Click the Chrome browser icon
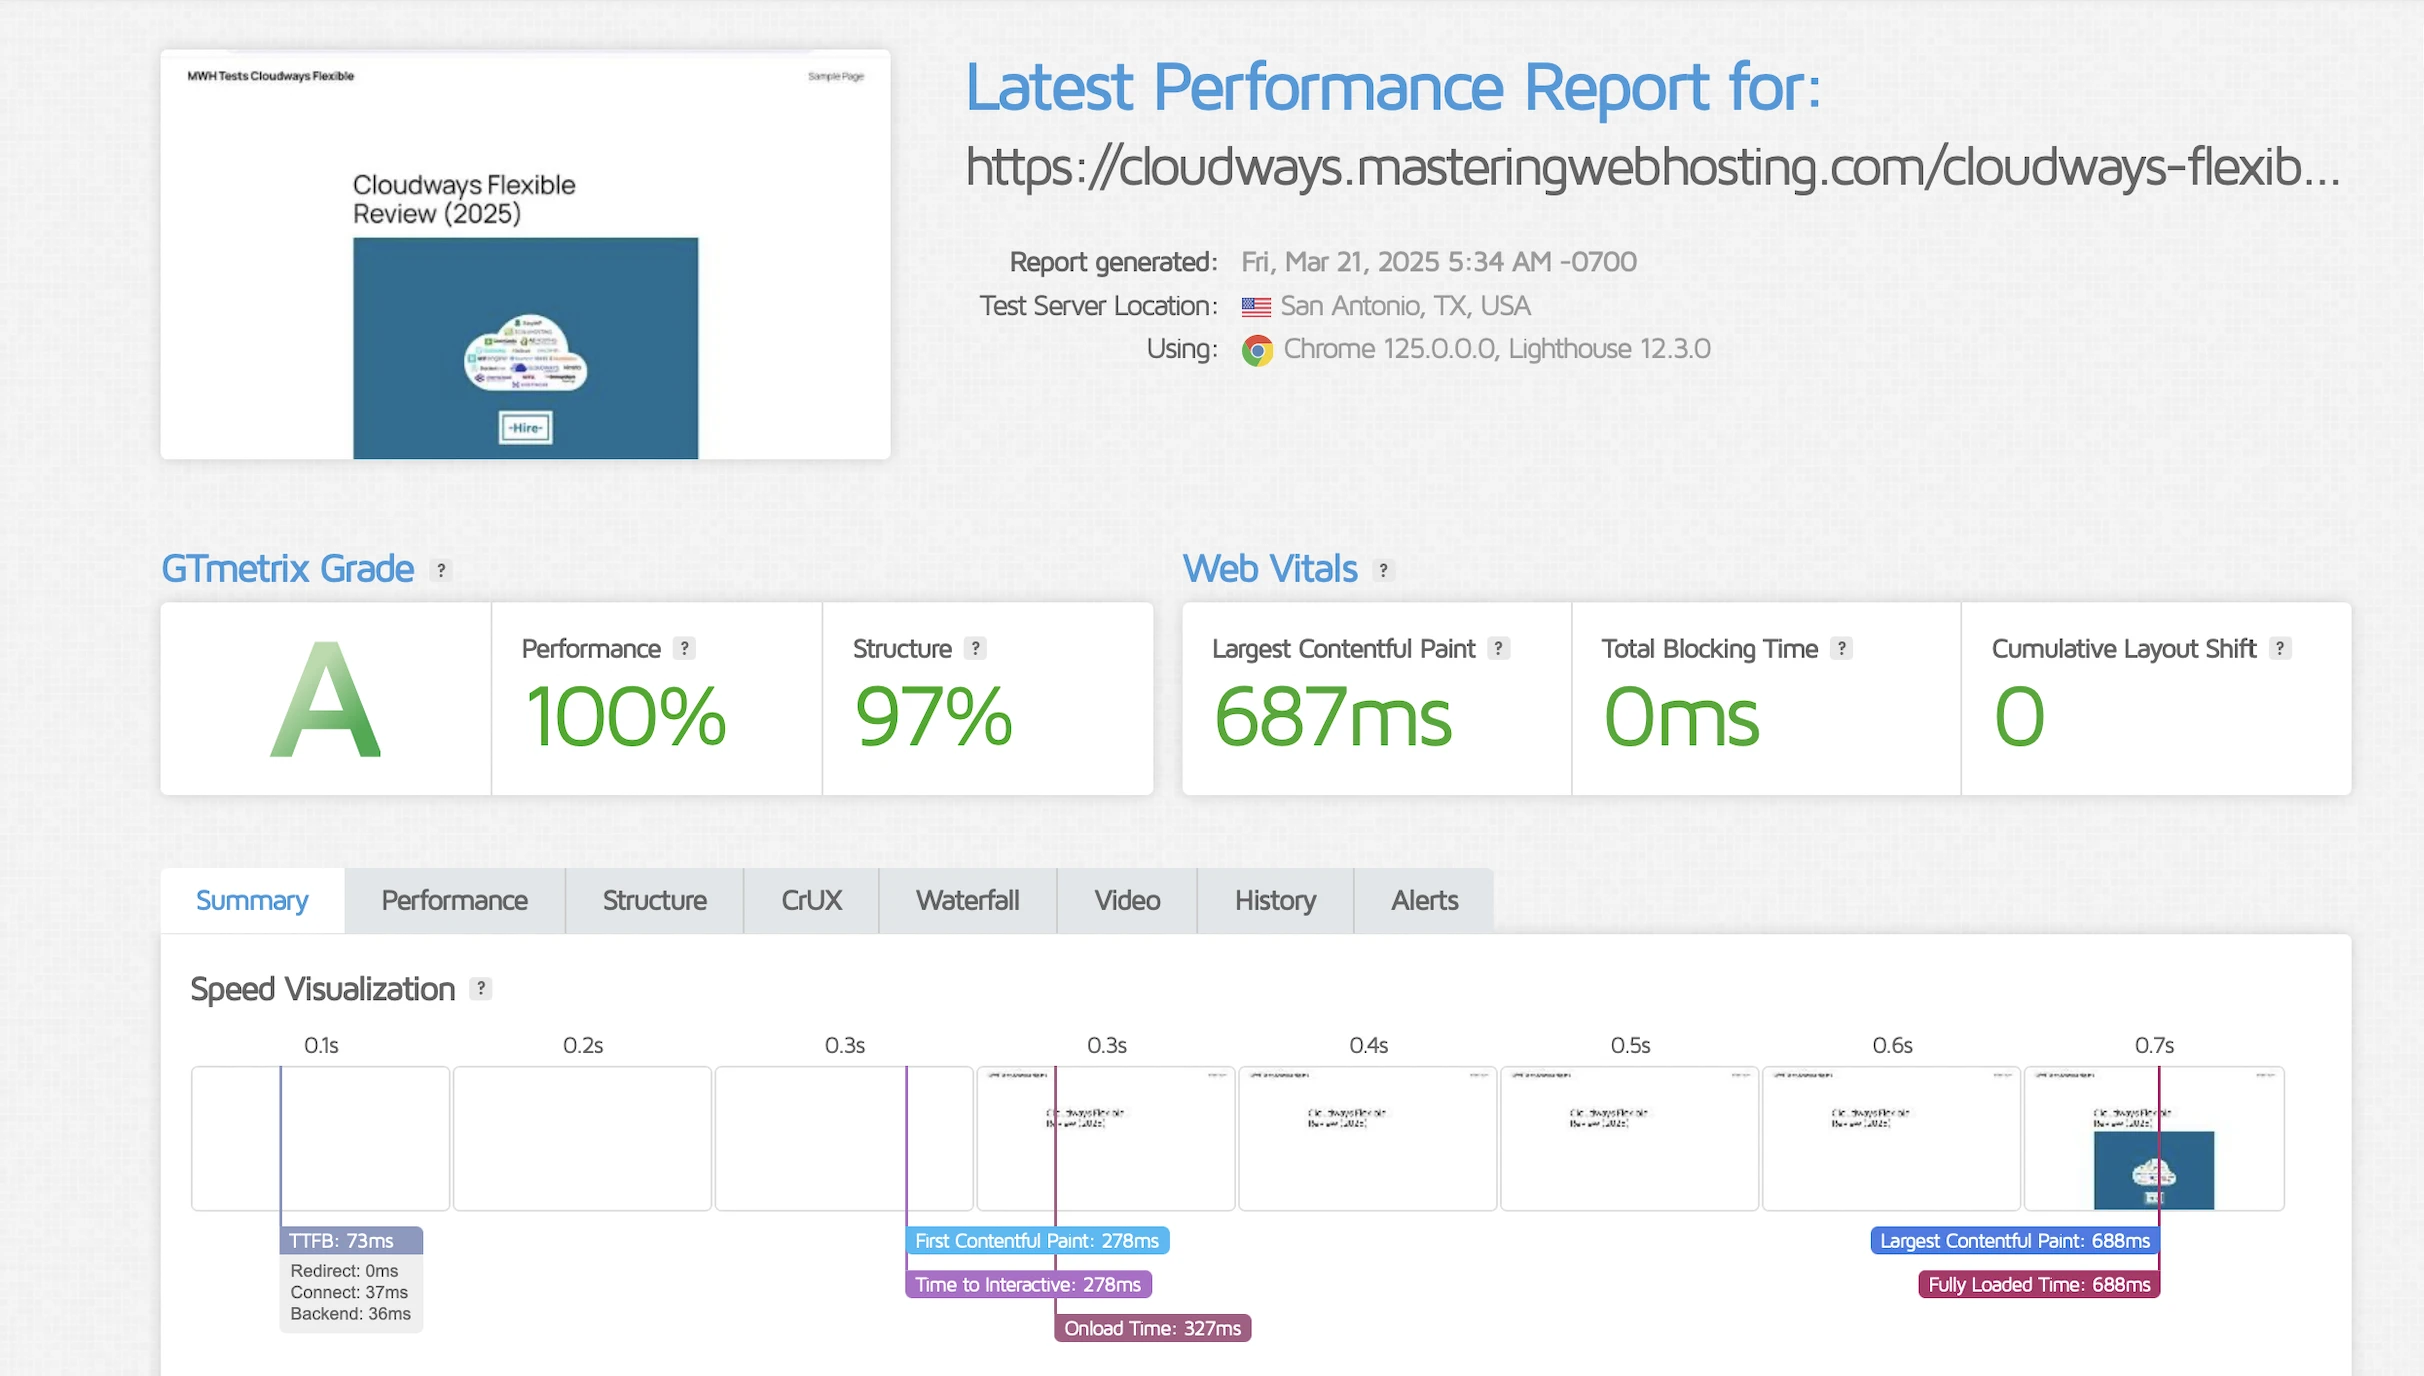 click(x=1257, y=350)
